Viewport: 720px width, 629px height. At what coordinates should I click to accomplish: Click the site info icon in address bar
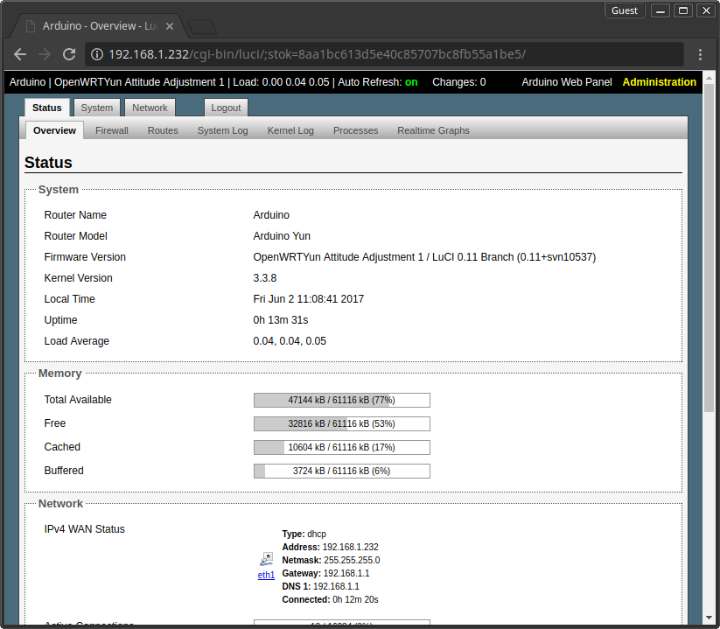point(96,55)
